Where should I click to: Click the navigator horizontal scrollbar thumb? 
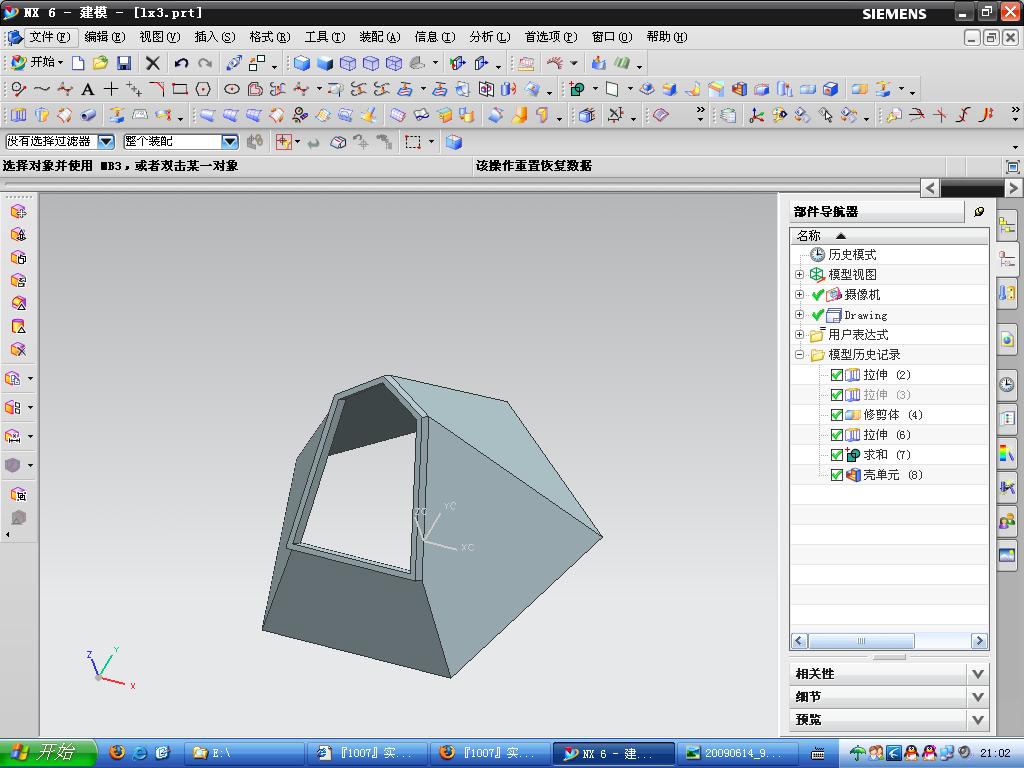coord(861,641)
